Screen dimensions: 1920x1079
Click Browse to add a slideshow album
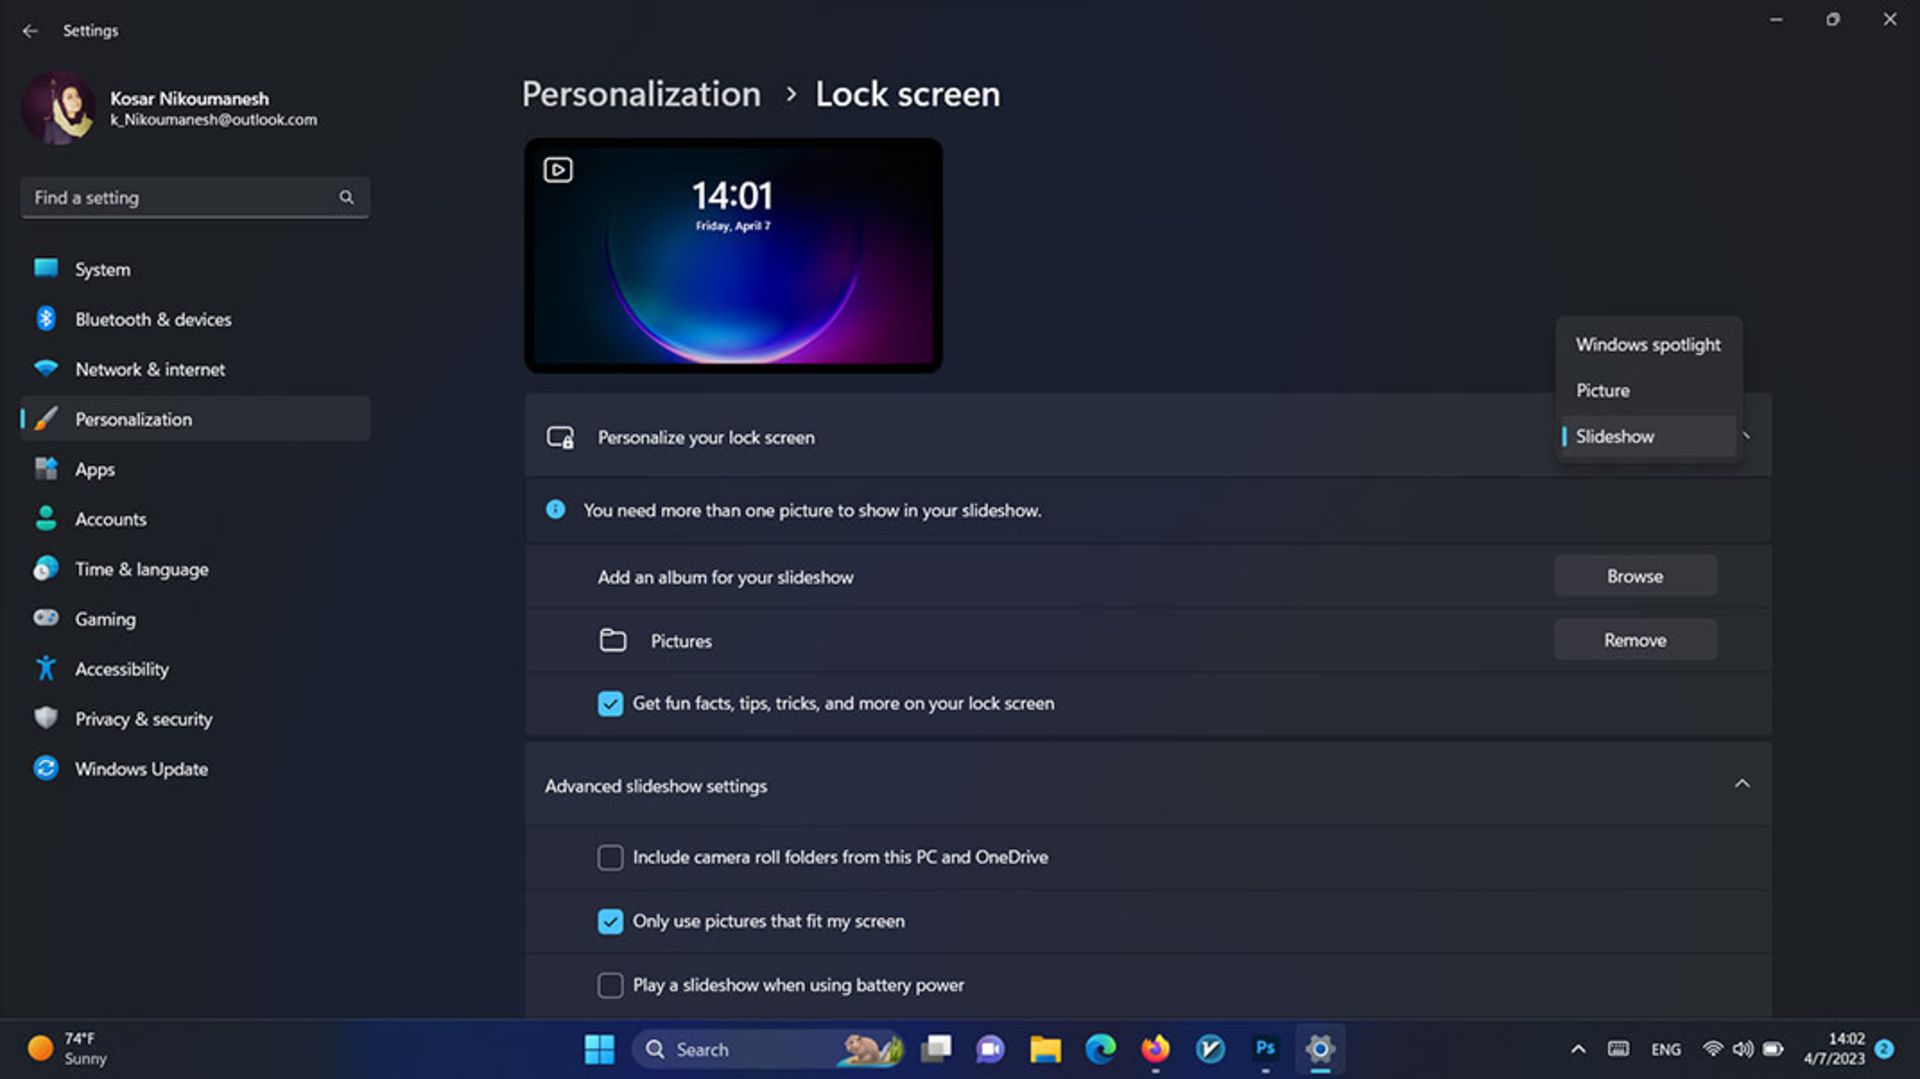[x=1634, y=577]
